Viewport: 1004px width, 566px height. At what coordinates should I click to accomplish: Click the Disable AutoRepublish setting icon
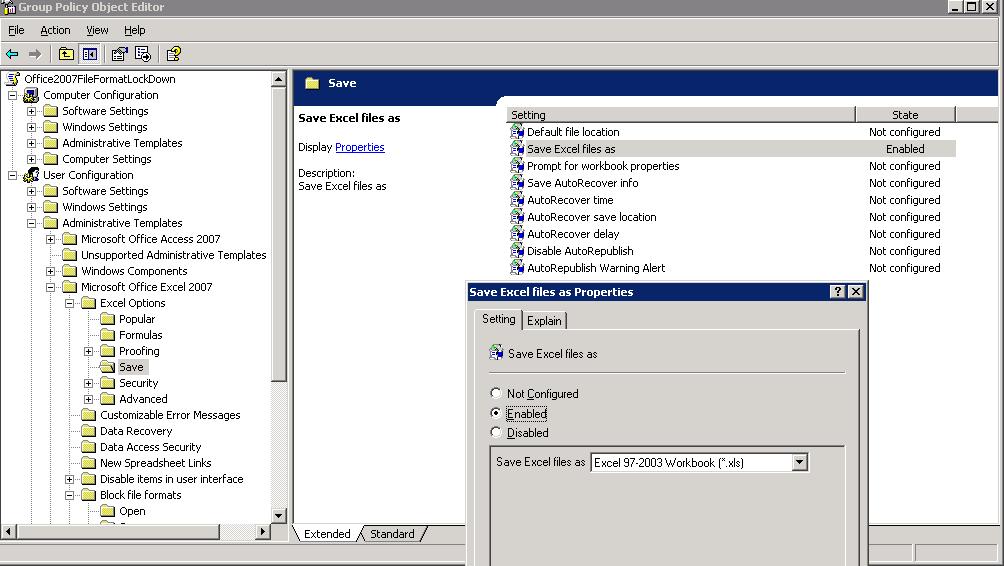coord(517,251)
